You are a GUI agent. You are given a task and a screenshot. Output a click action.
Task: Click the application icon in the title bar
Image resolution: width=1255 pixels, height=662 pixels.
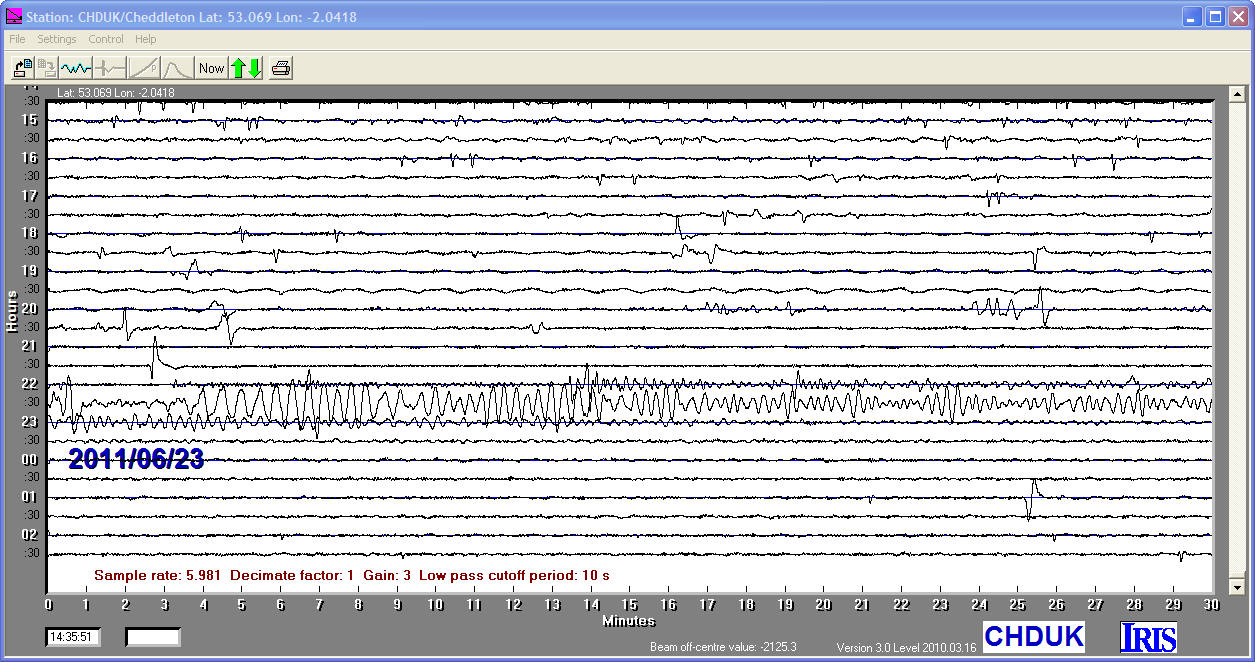[x=14, y=16]
